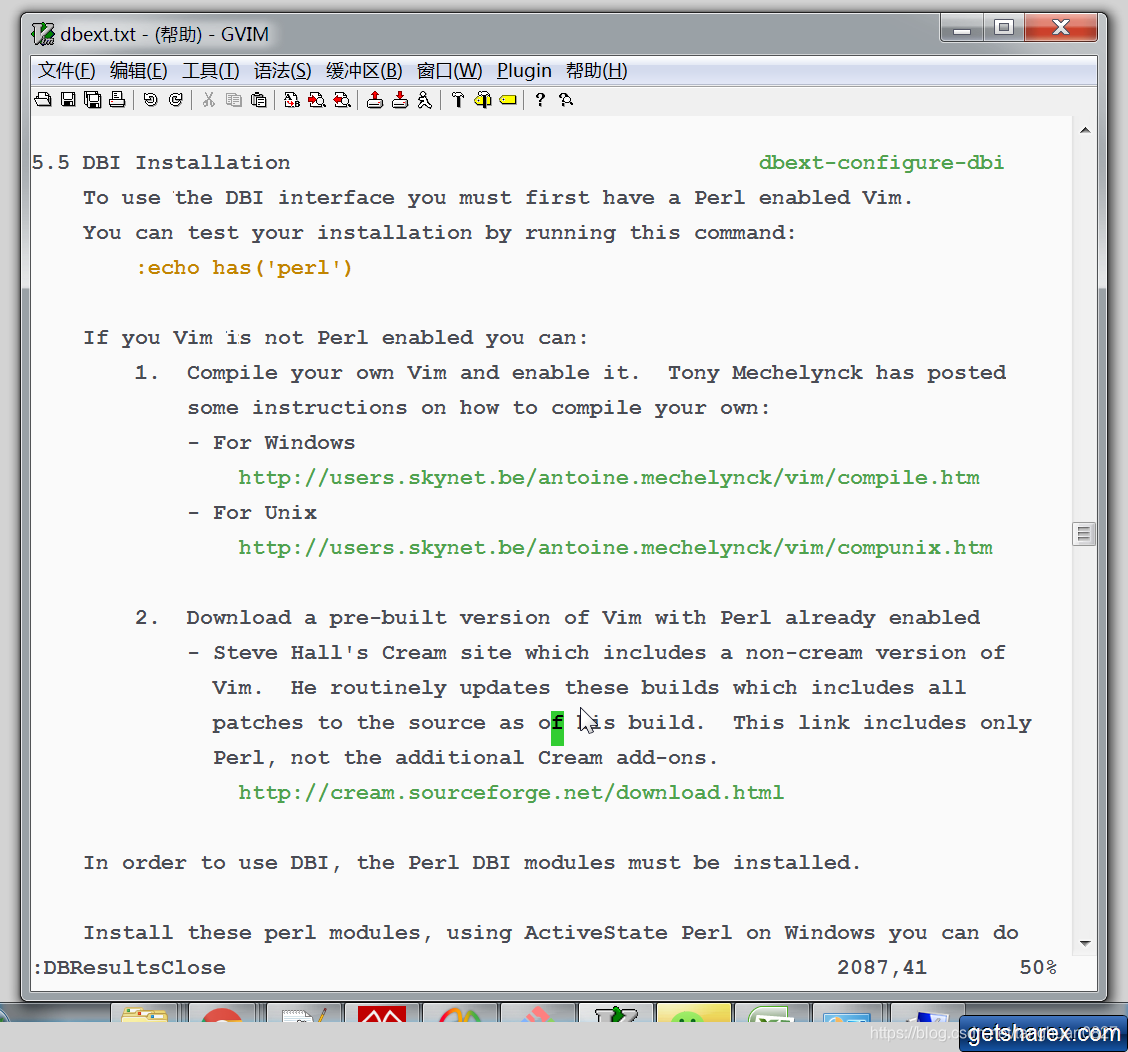Click the :echo has('perl') command text
The image size is (1128, 1052).
(245, 268)
